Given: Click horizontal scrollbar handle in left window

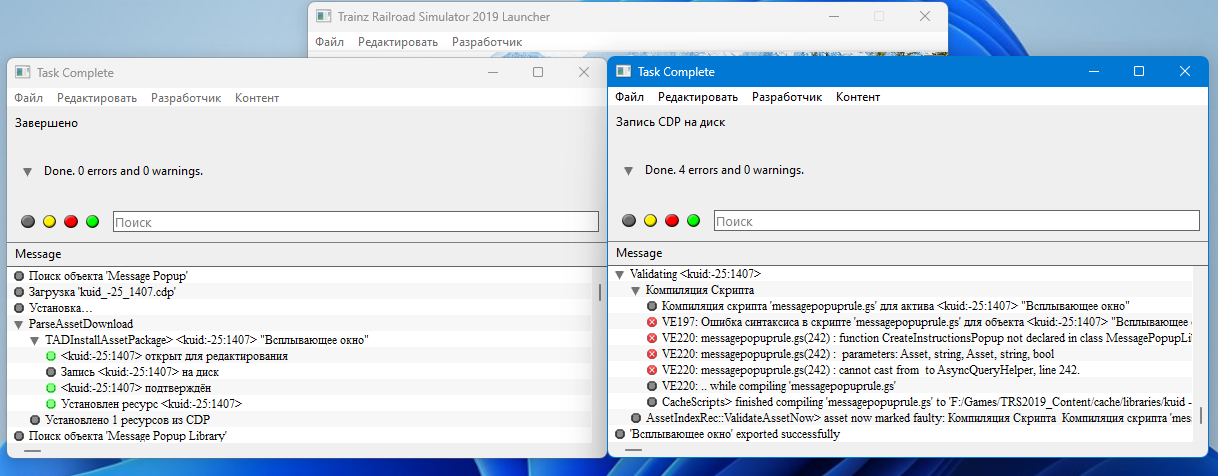Looking at the screenshot, I should (32, 451).
